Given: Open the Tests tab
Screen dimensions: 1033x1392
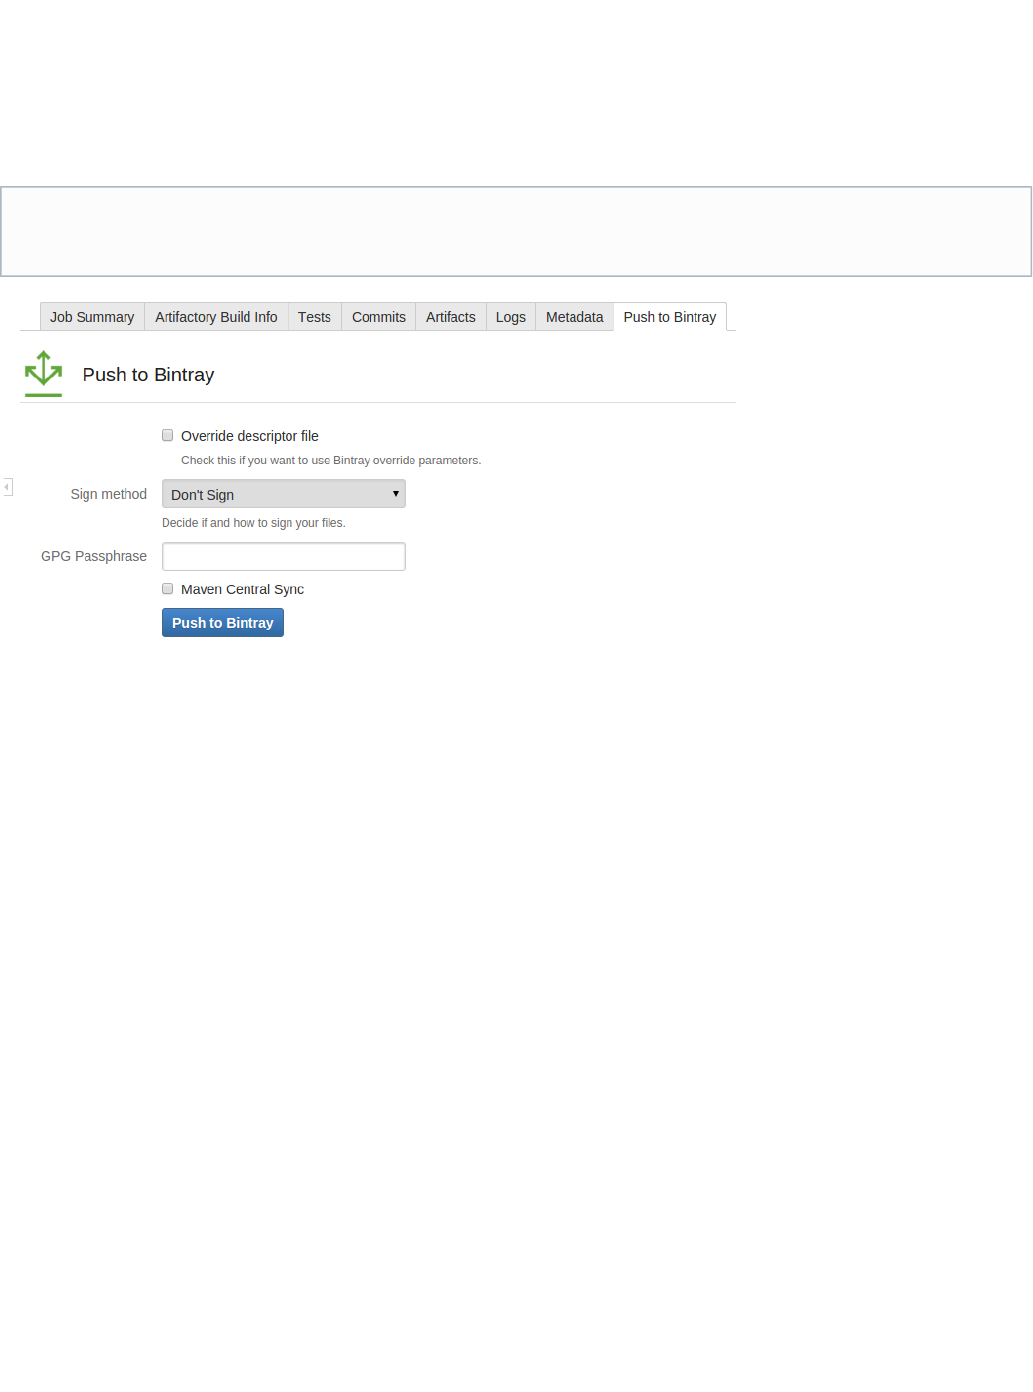Looking at the screenshot, I should tap(314, 317).
